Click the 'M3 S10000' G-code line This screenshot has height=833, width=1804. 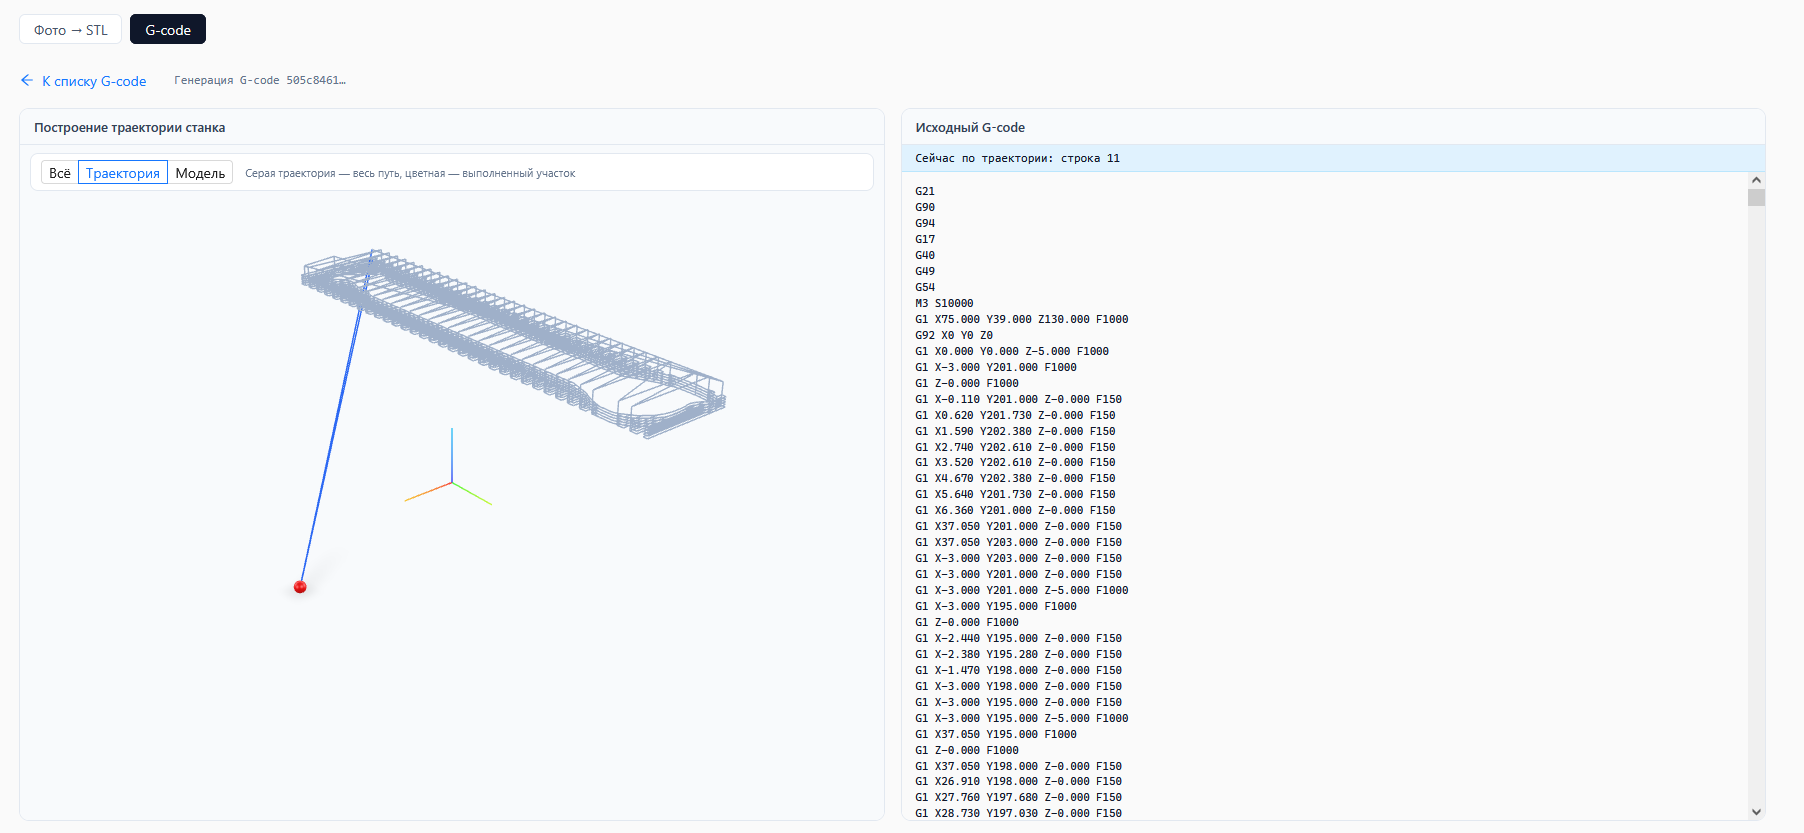pyautogui.click(x=944, y=303)
